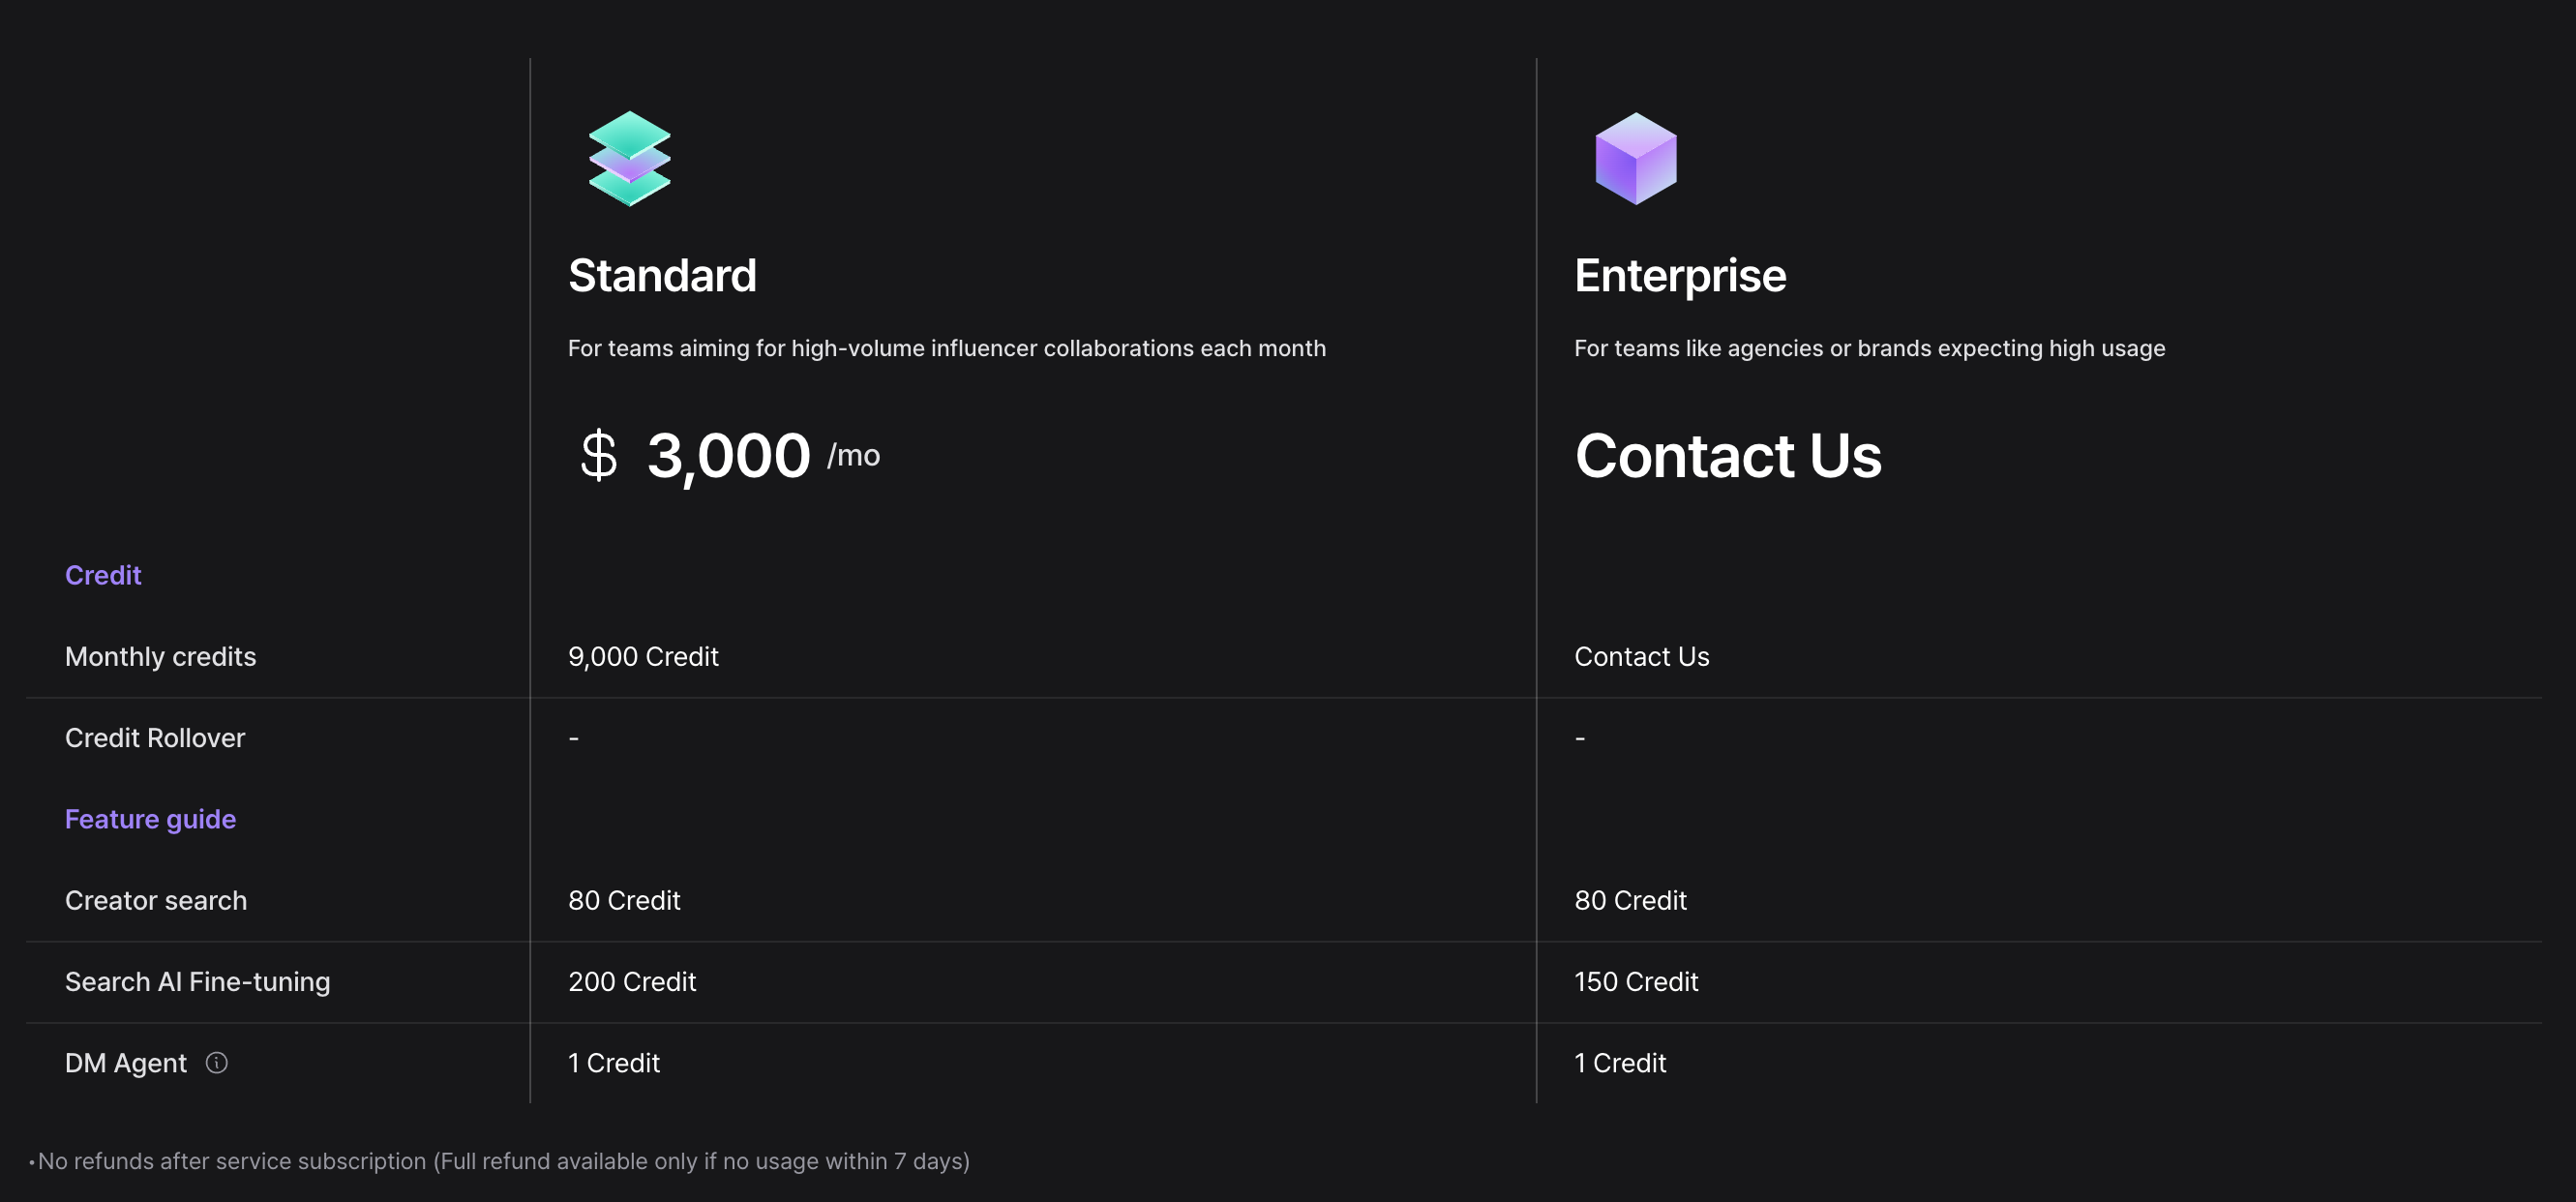2576x1202 pixels.
Task: Click the Credit Rollover row label
Action: pyautogui.click(x=155, y=738)
